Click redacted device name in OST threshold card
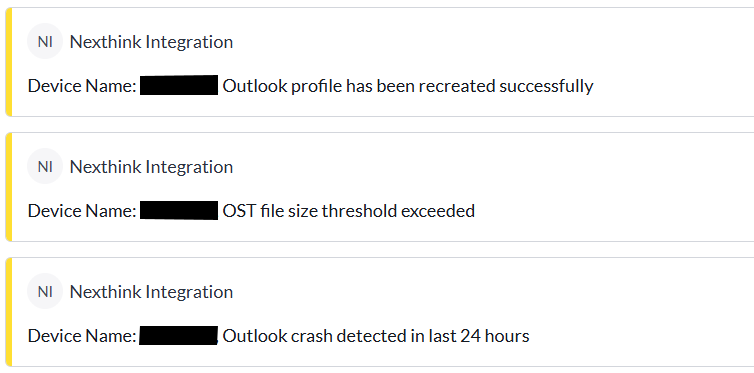754x373 pixels. click(x=179, y=211)
